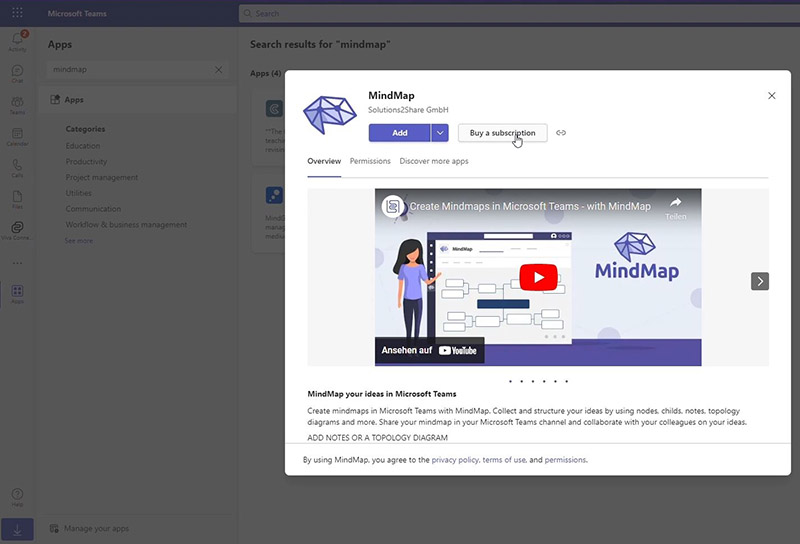Open the permissions link in footer

(565, 460)
